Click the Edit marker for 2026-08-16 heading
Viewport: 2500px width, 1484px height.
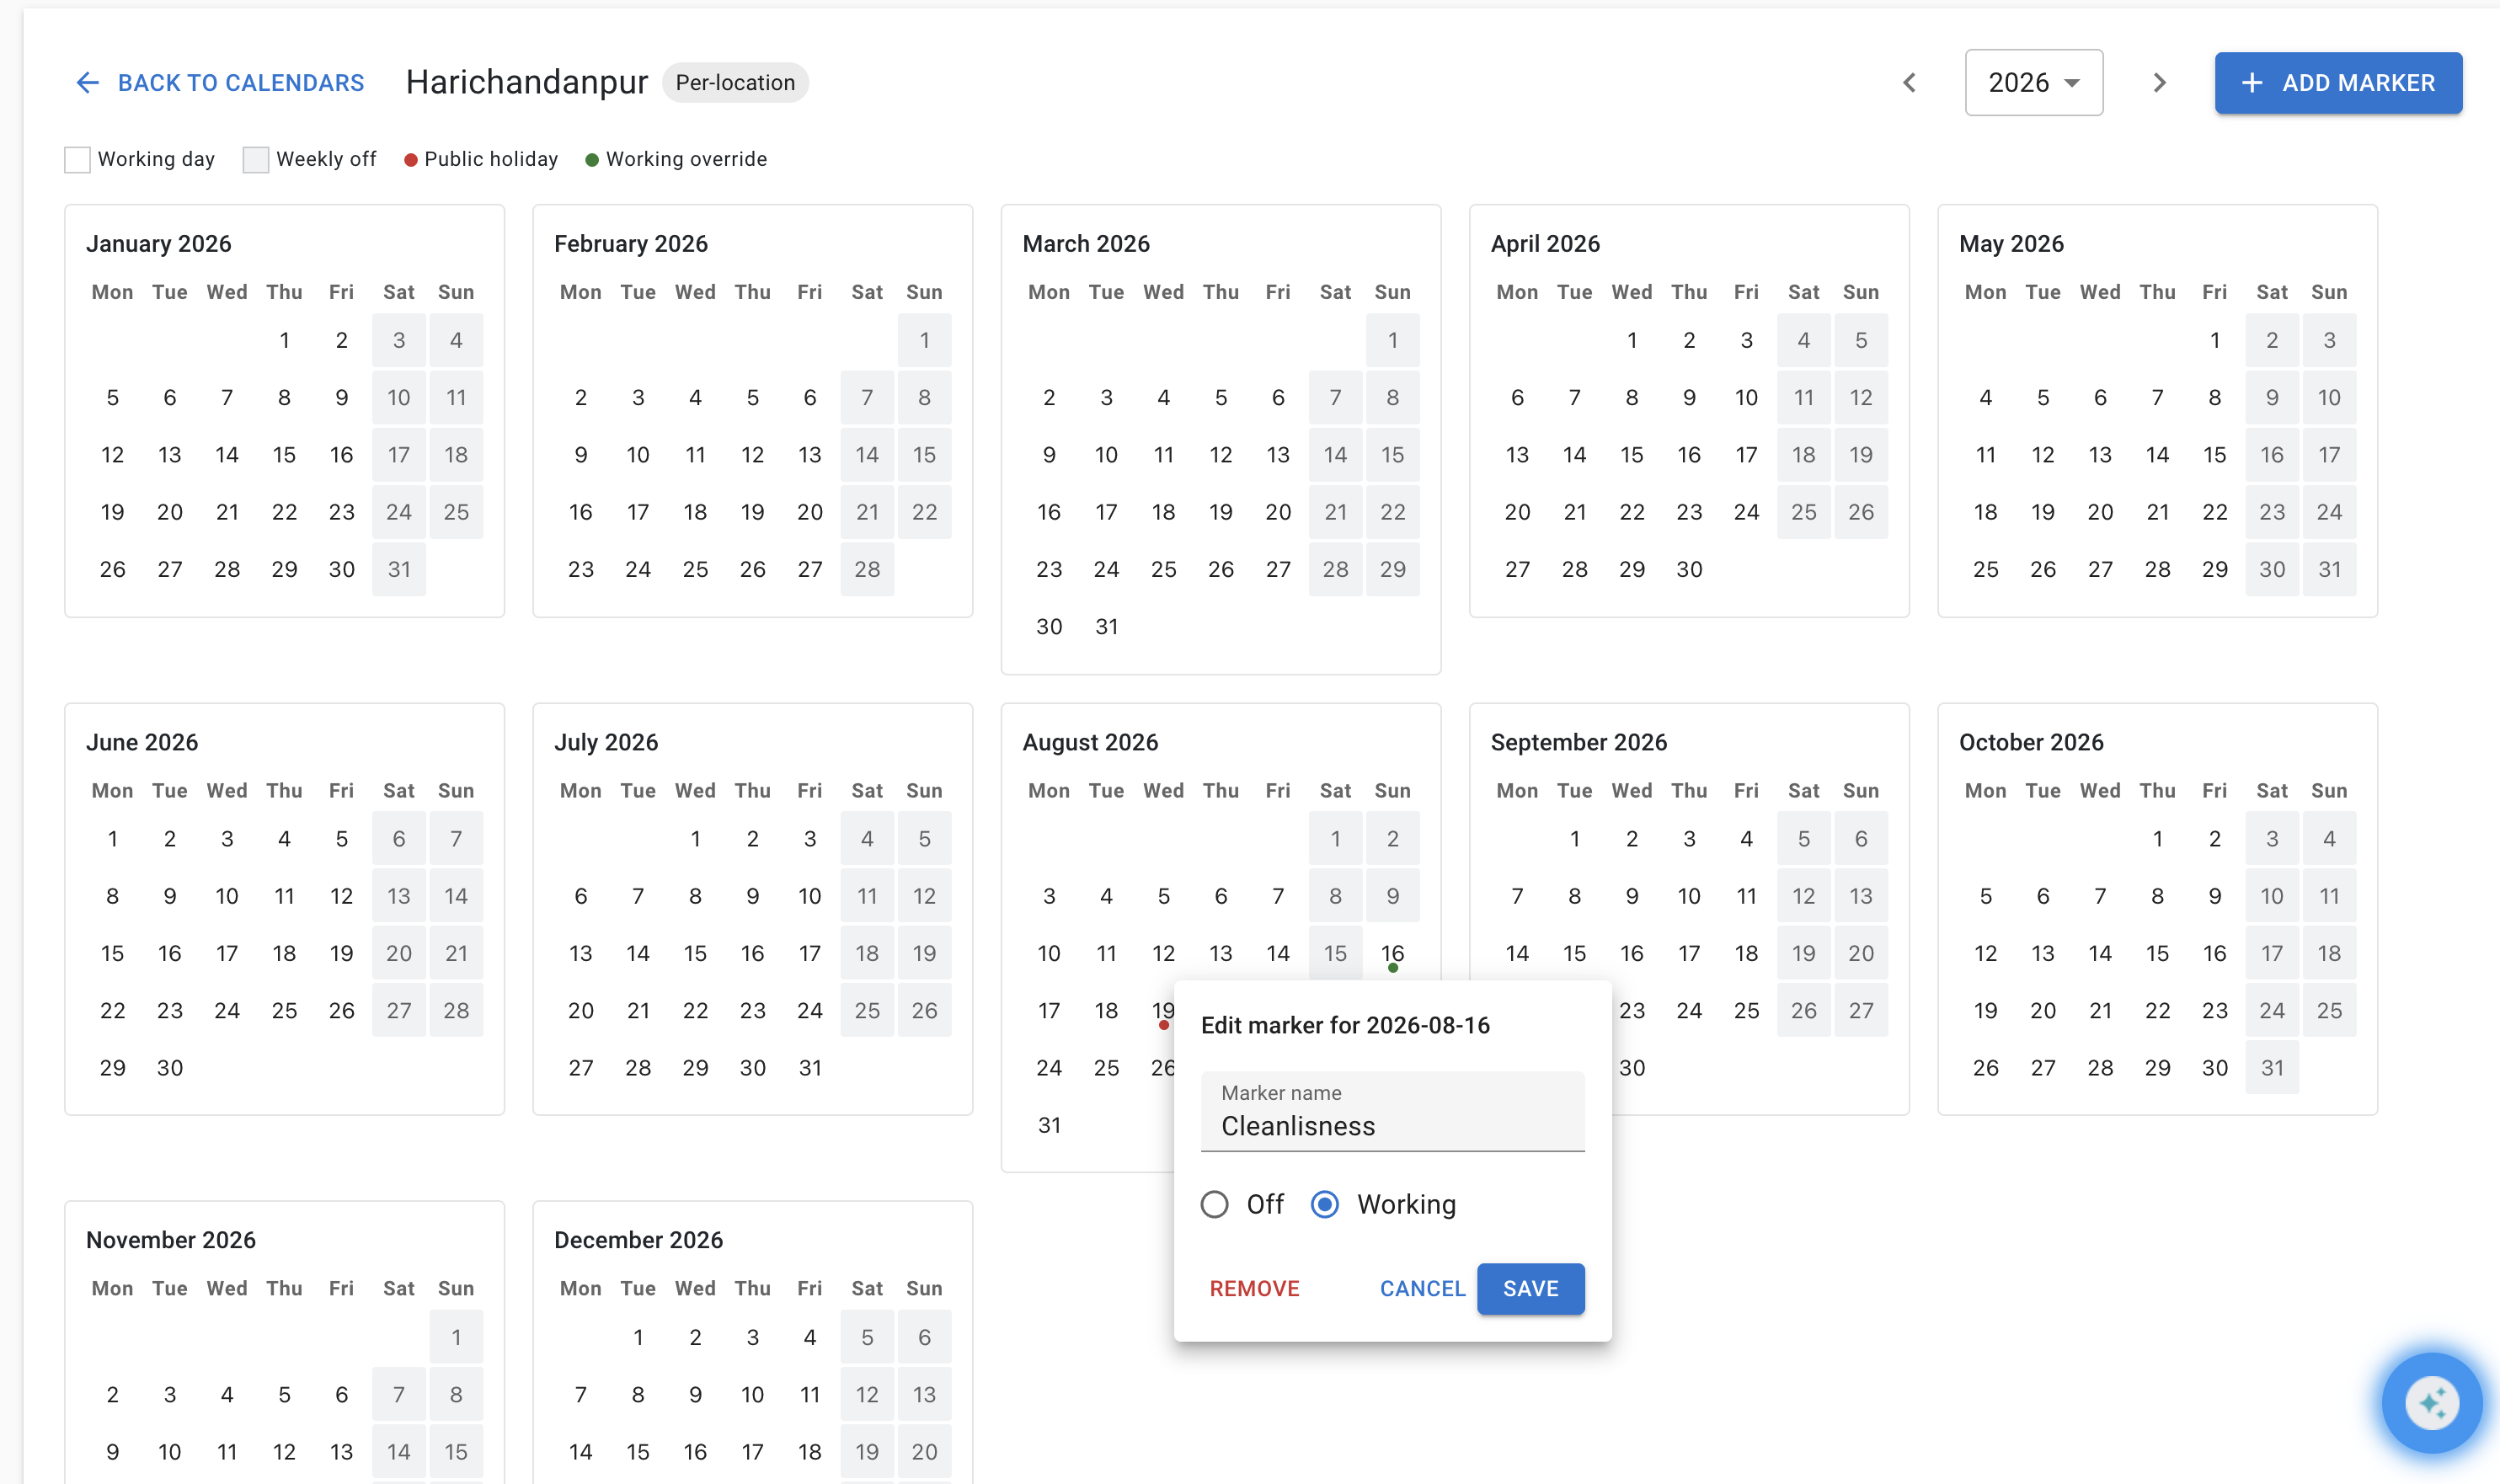coord(1345,1026)
